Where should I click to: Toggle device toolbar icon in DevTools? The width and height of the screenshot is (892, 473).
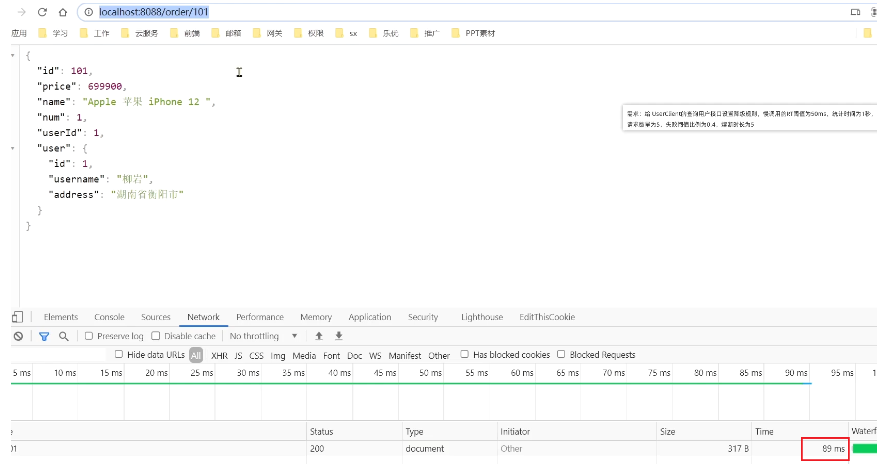[17, 317]
